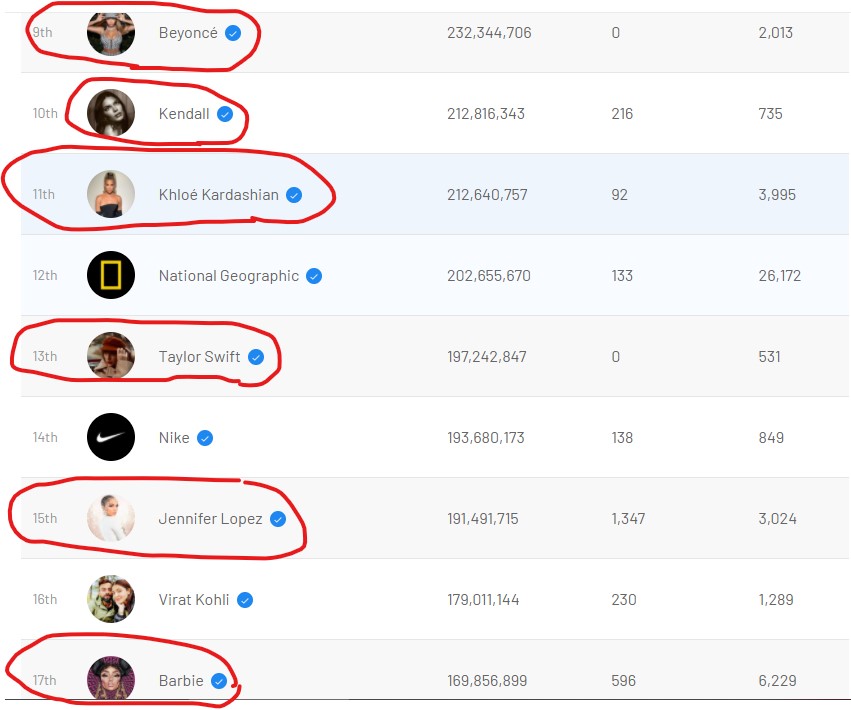Screen dimensions: 851x710
Task: Click the Nike swoosh logo
Action: [110, 437]
